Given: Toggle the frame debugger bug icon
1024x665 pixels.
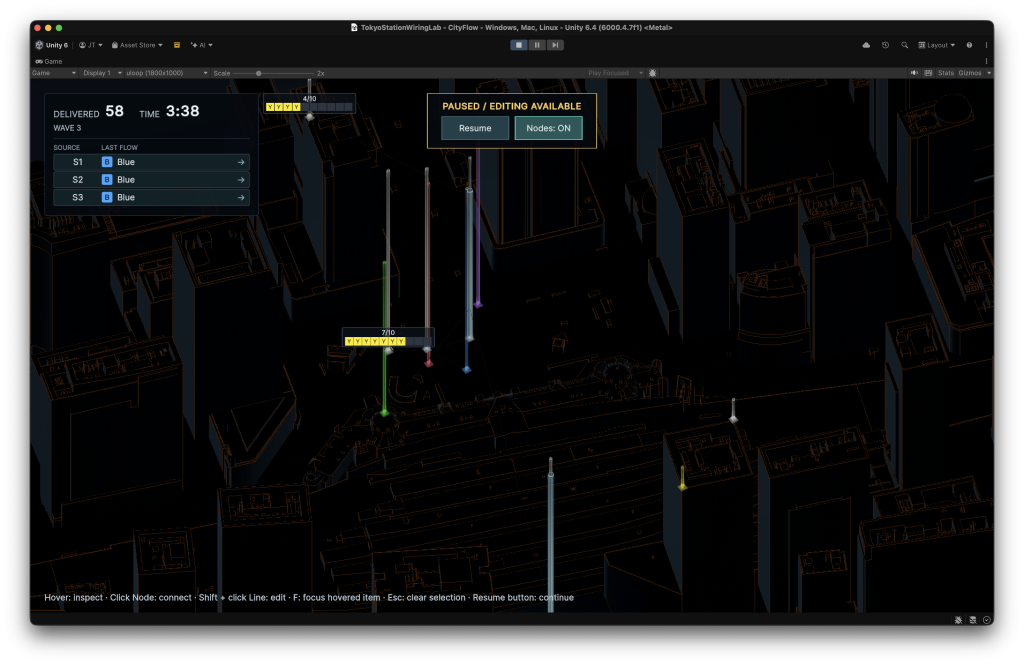Looking at the screenshot, I should click(652, 73).
